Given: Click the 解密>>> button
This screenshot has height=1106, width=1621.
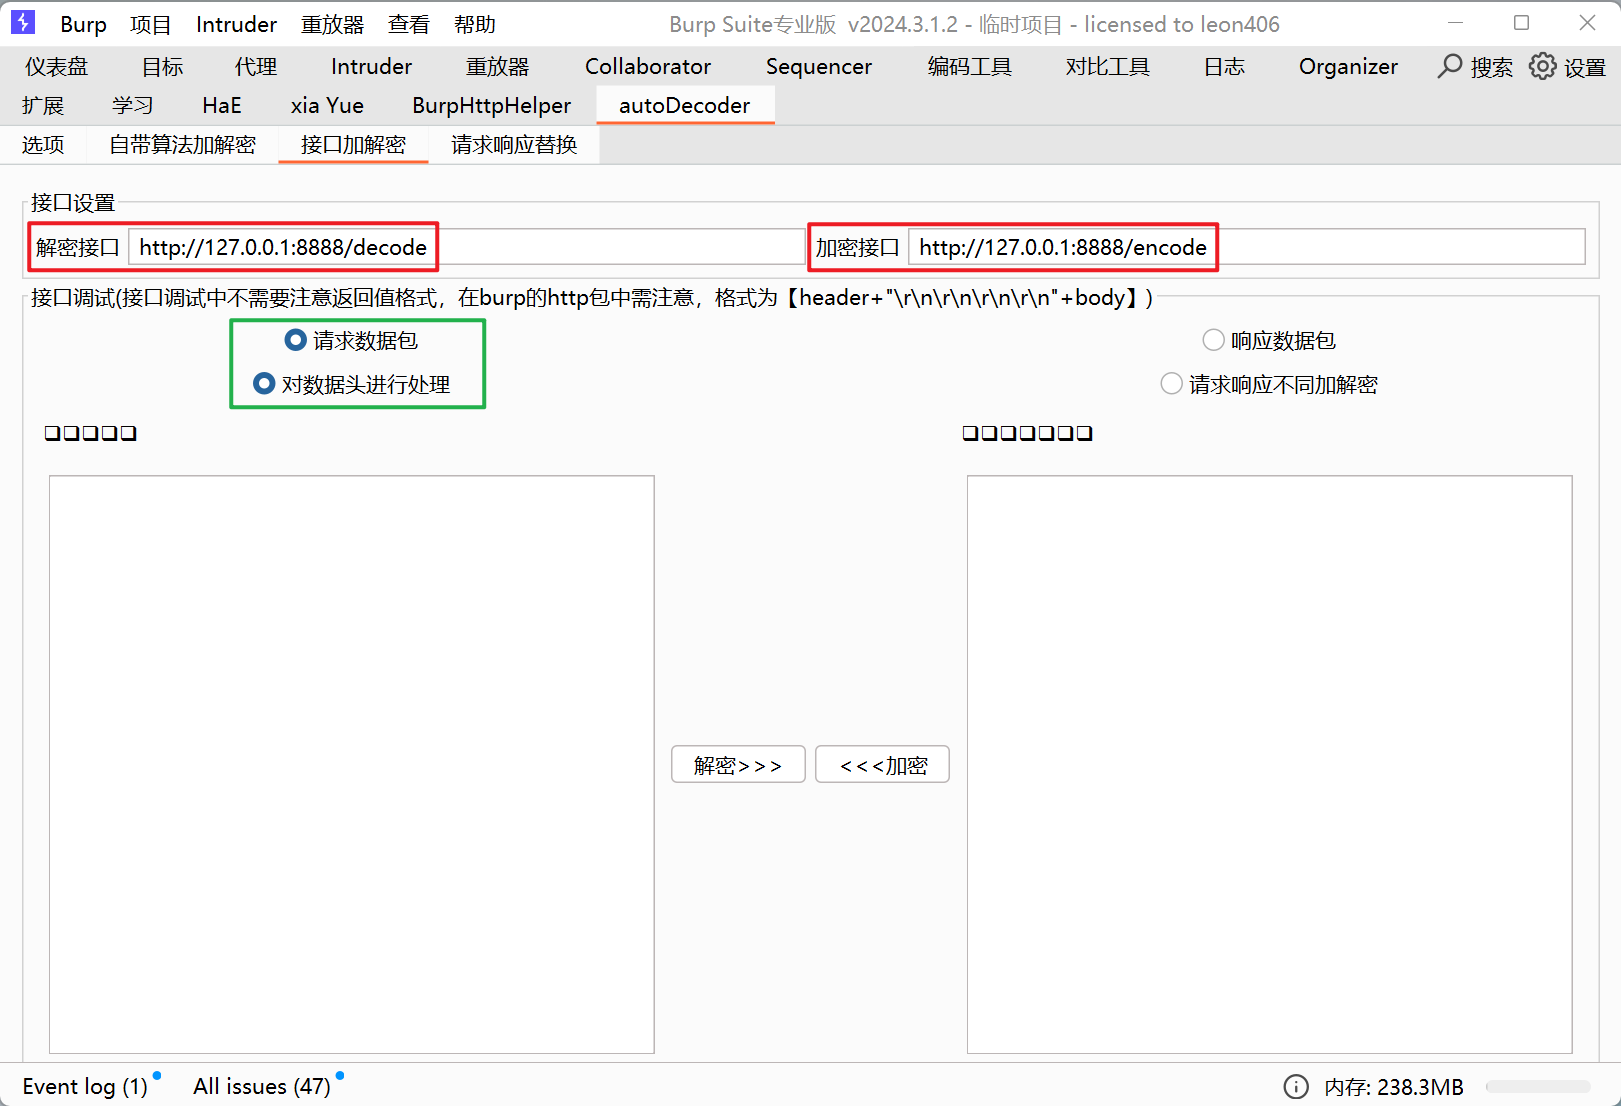Looking at the screenshot, I should 738,765.
